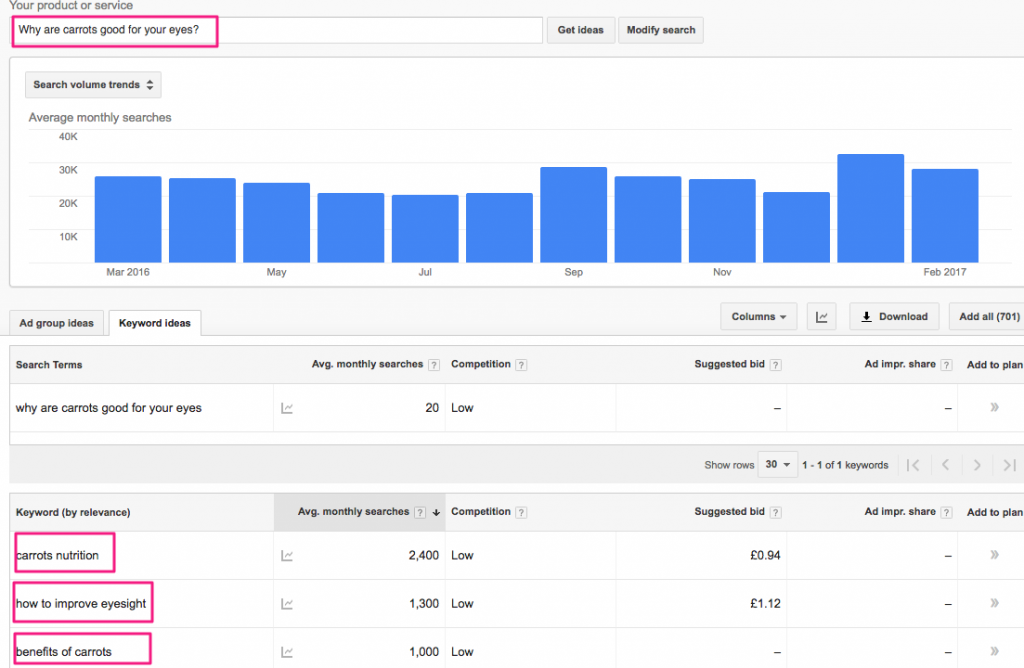Click the product or service search input field
This screenshot has width=1024, height=668.
click(x=270, y=30)
